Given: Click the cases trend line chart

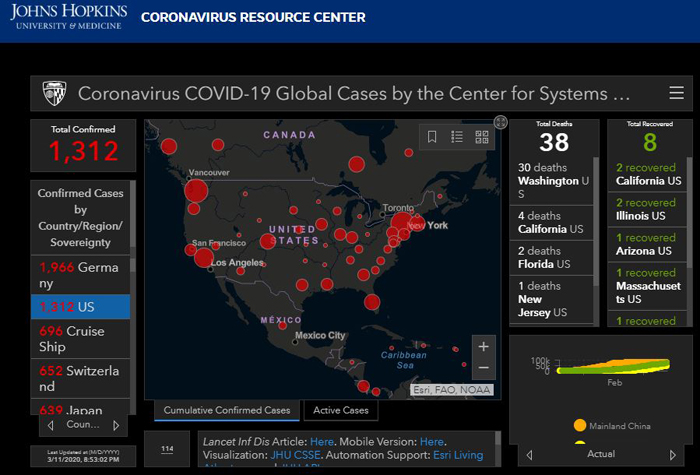Looking at the screenshot, I should coord(612,366).
